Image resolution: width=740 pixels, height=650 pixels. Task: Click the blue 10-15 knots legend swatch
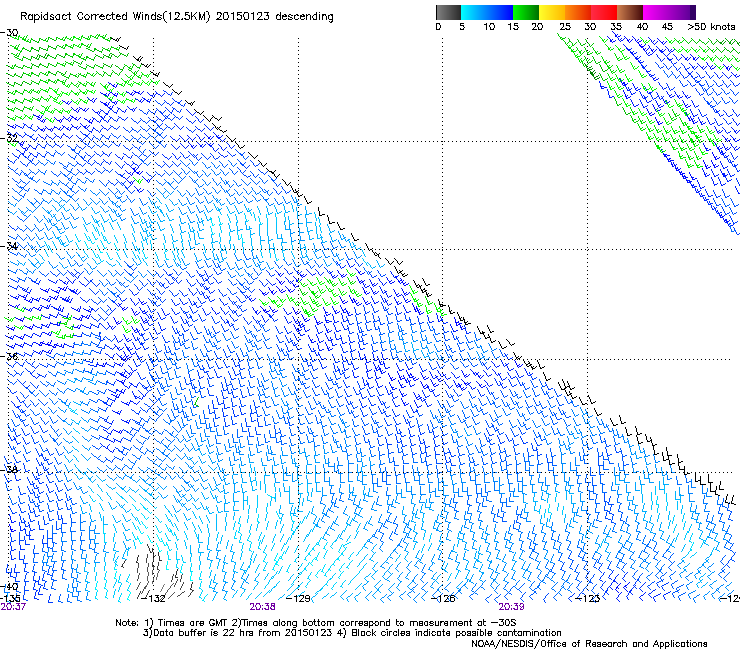point(500,12)
